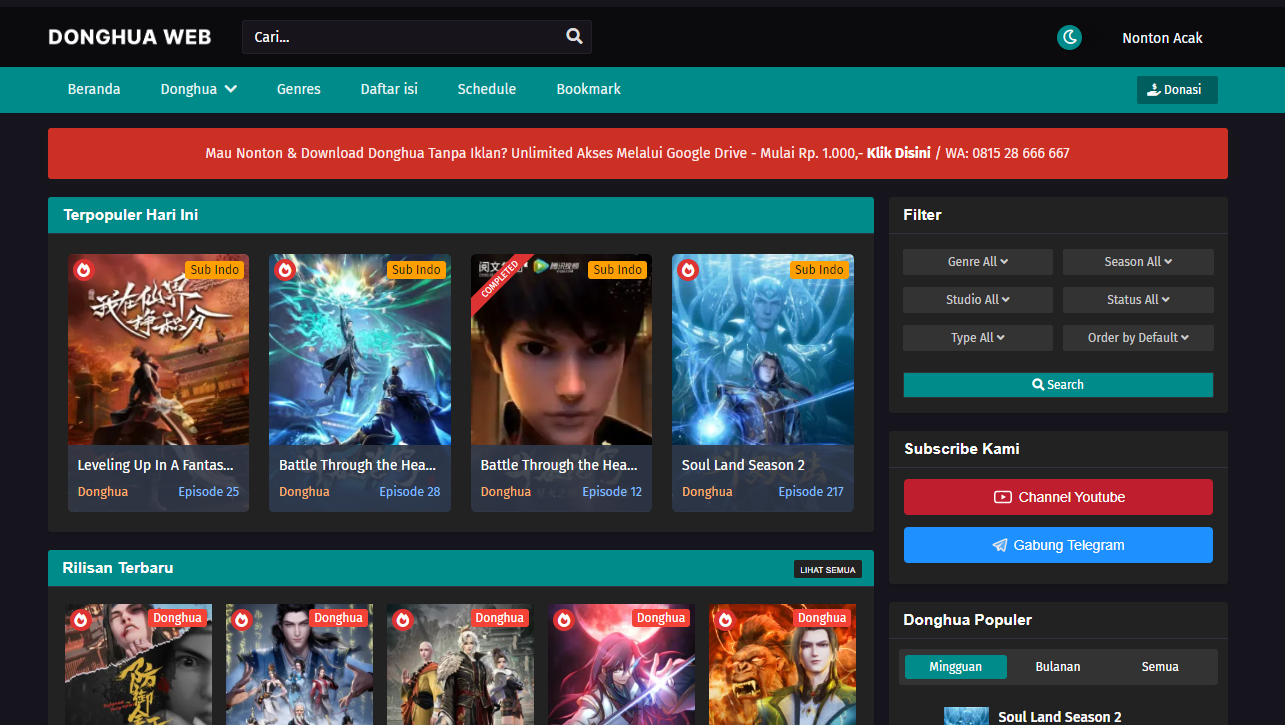
Task: Click the Terpopuler Hari Ini heading
Action: click(x=131, y=215)
